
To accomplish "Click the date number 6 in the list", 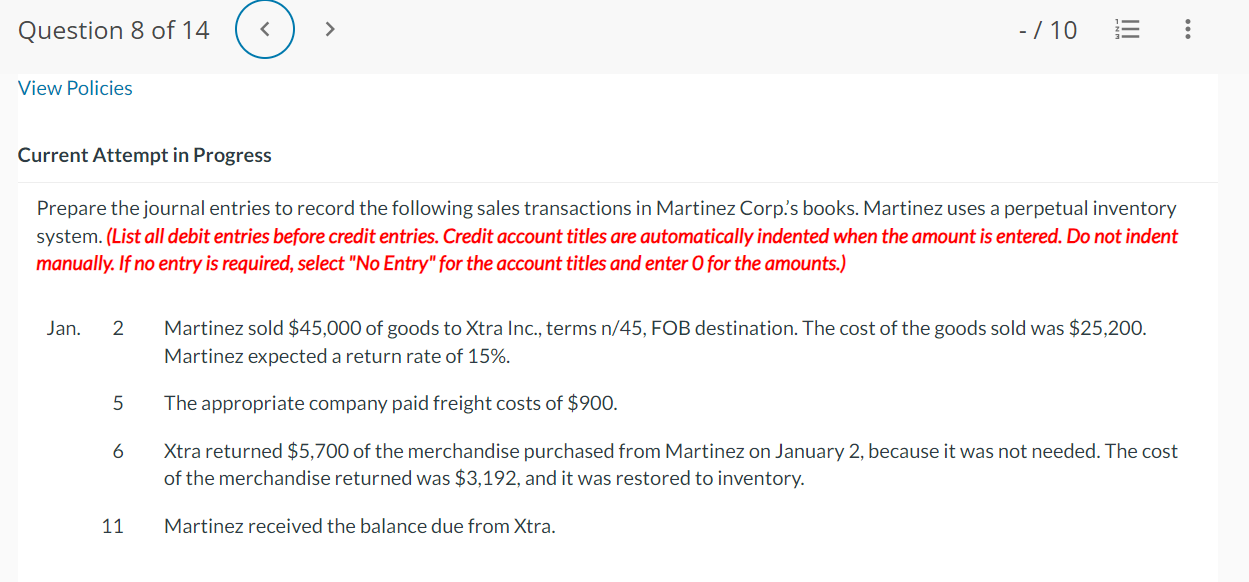I will pos(118,451).
